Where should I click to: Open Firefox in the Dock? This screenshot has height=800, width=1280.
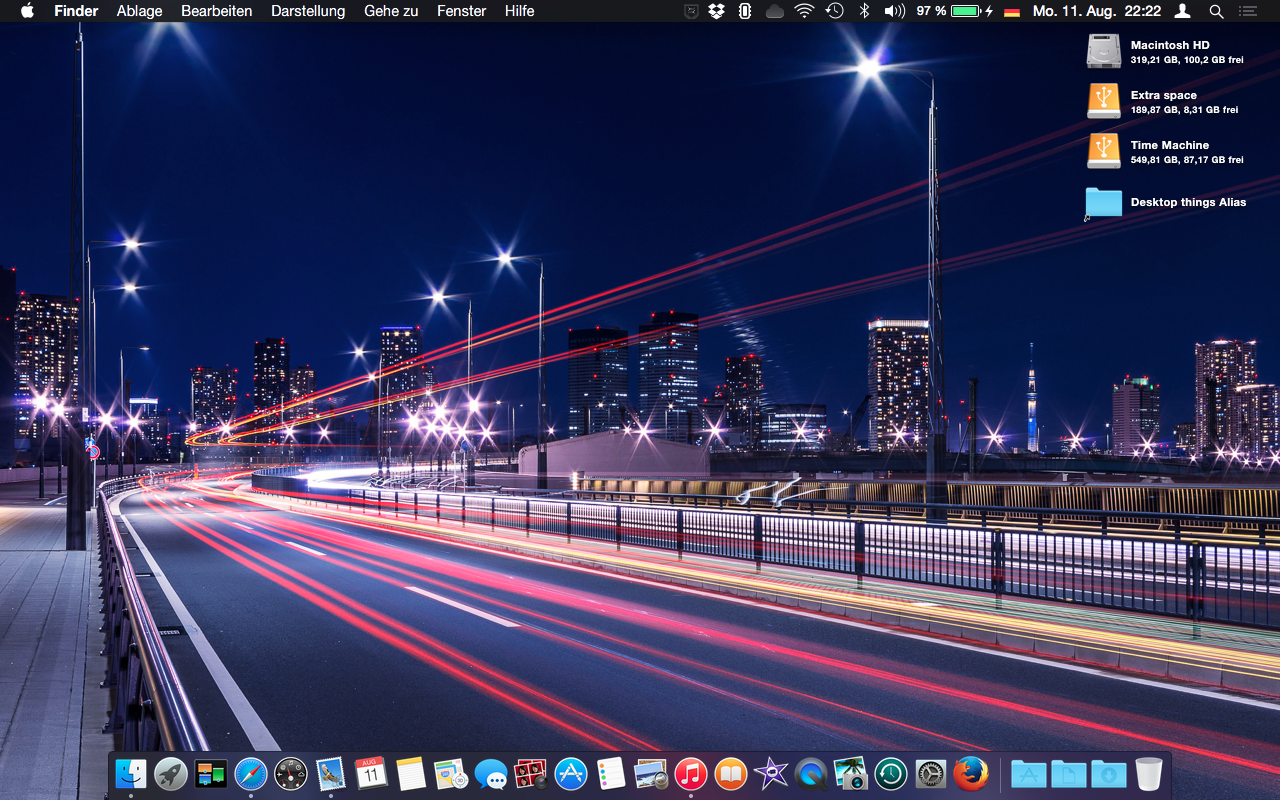(x=970, y=773)
